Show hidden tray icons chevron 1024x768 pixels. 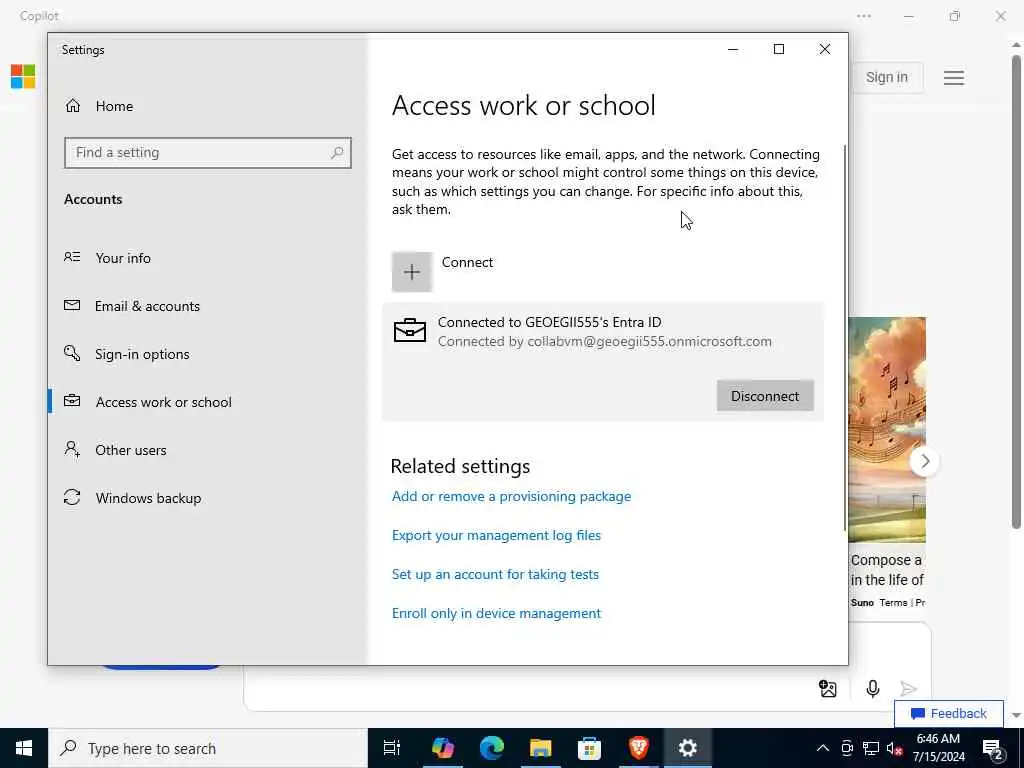[823, 748]
